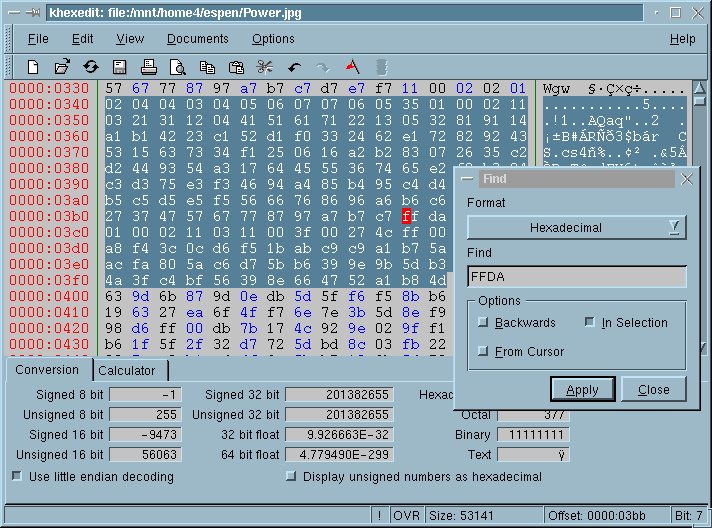
Task: Click offset label 0000:0400
Action: click(x=49, y=296)
